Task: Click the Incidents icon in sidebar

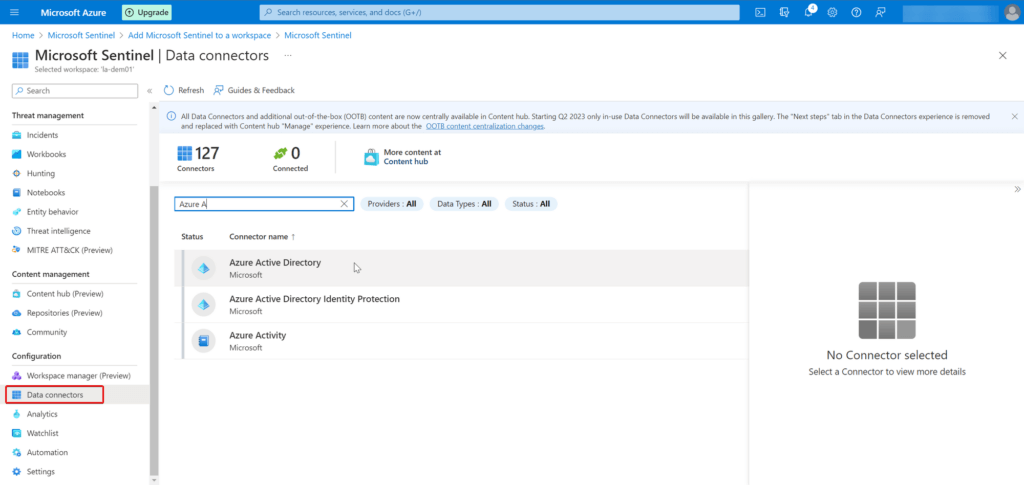Action: coord(17,135)
